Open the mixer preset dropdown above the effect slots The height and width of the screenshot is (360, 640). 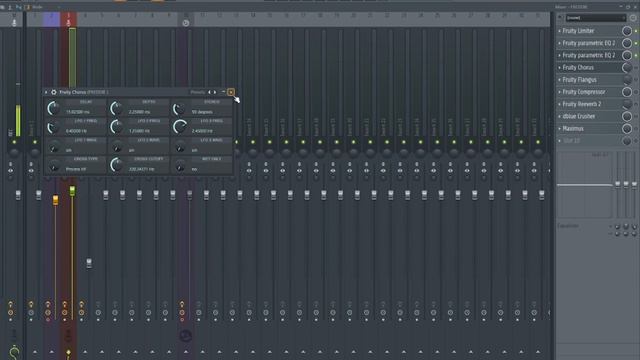596,18
